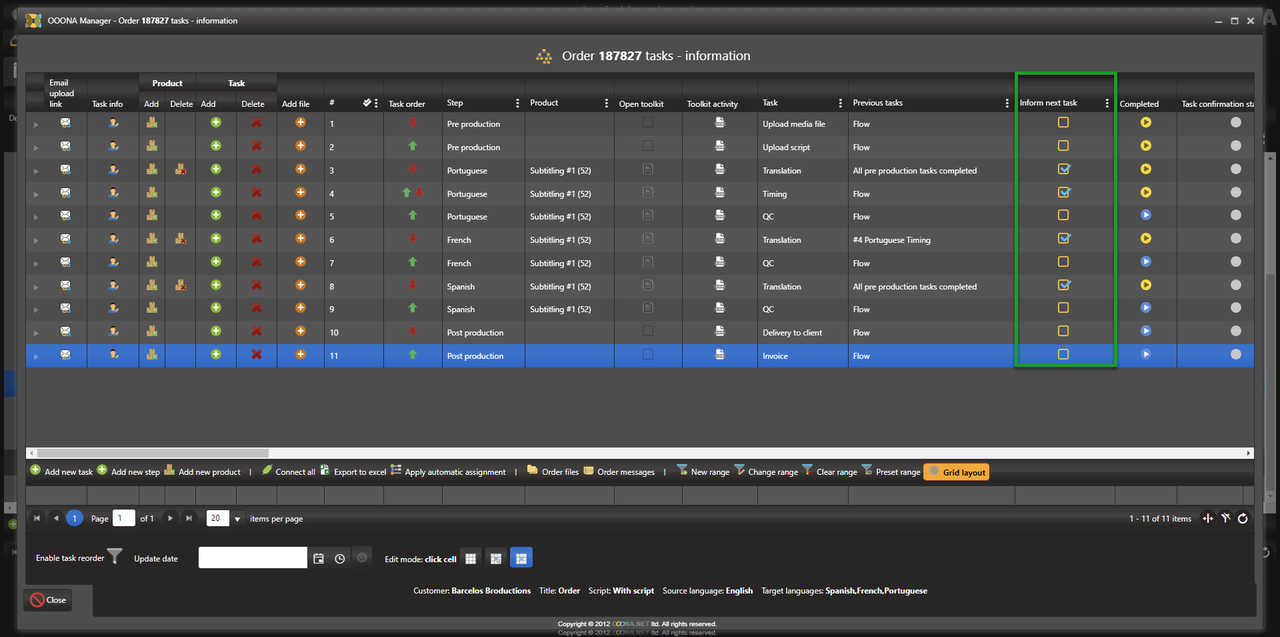Click email upload link icon for task 1
The image size is (1280, 637).
65,123
